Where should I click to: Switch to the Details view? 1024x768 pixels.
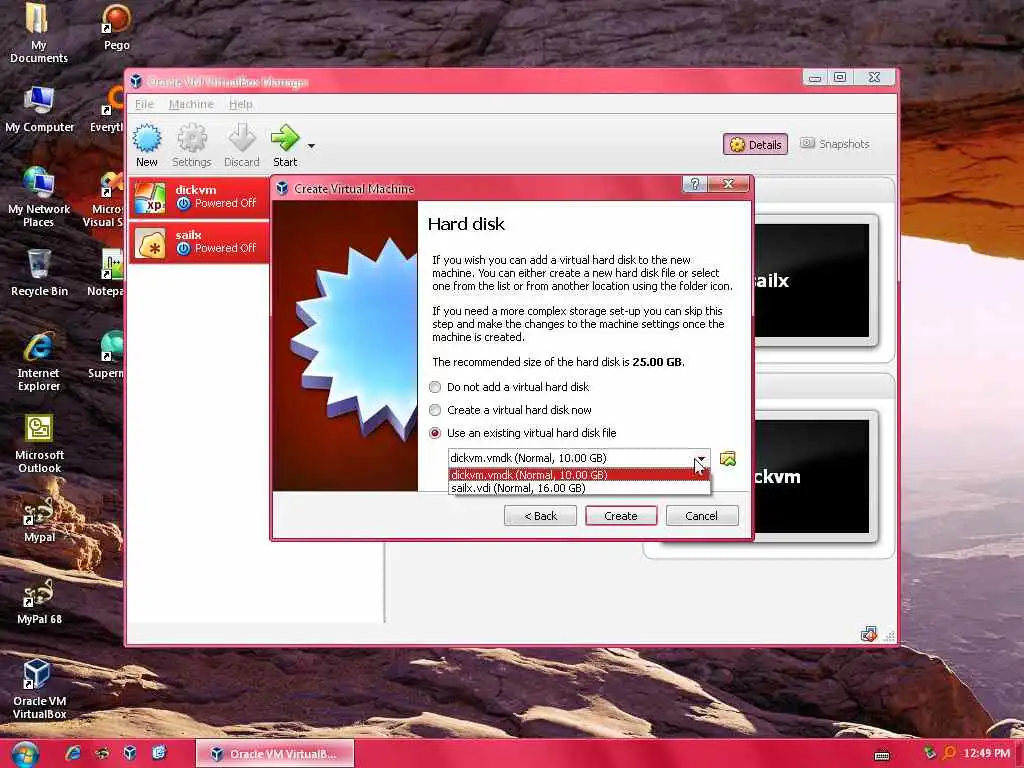[x=756, y=144]
